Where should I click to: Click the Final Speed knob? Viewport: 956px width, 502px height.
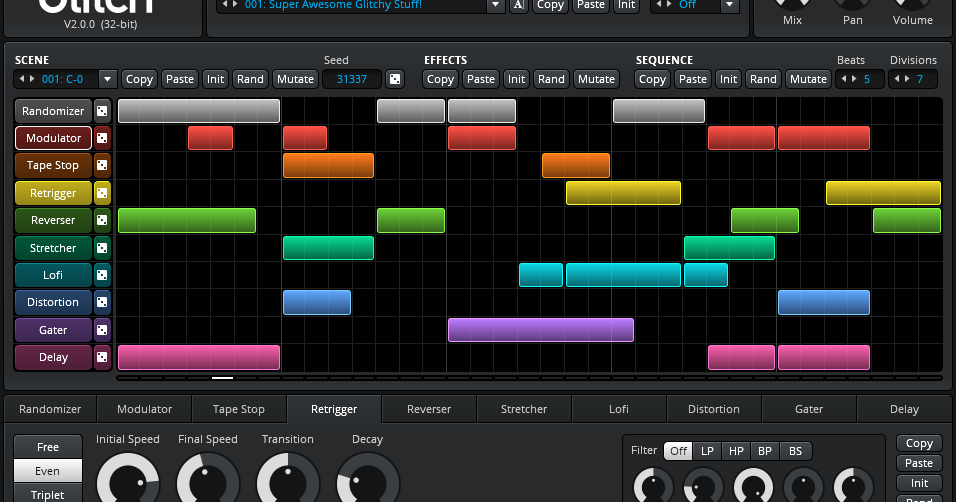pos(208,482)
